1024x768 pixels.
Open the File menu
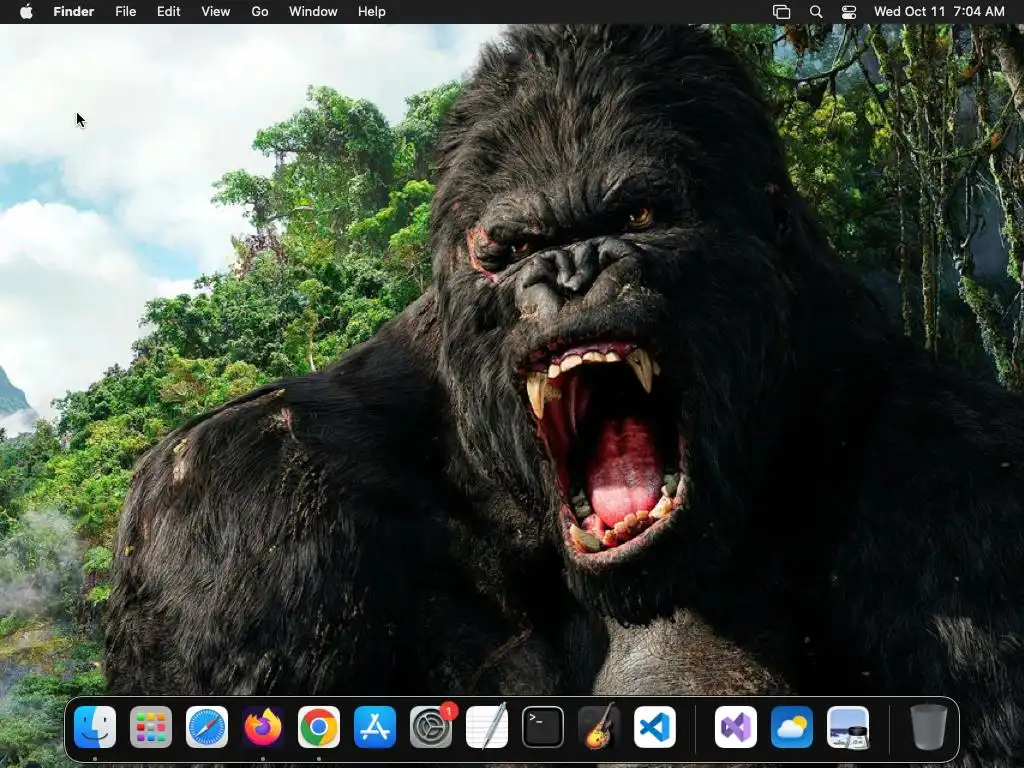point(125,12)
